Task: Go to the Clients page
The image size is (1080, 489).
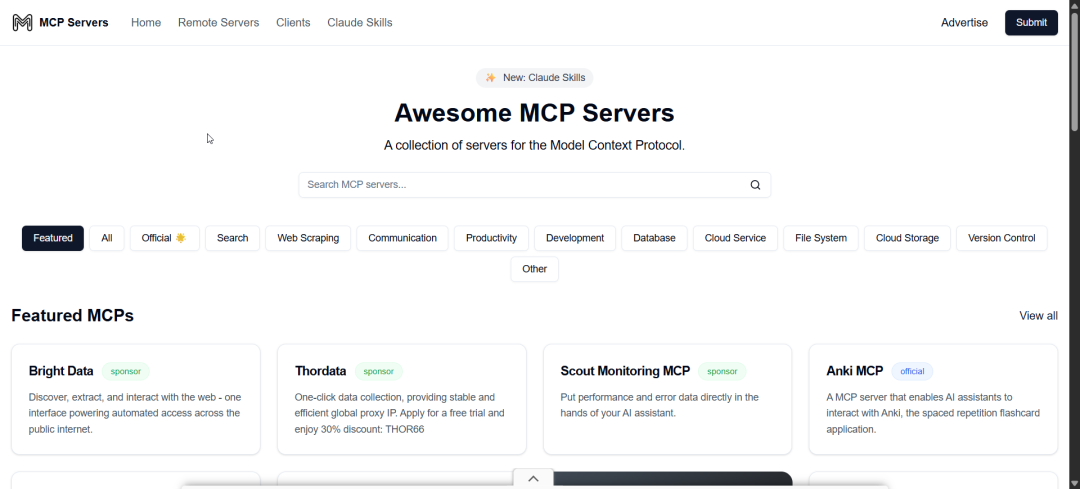Action: (293, 23)
